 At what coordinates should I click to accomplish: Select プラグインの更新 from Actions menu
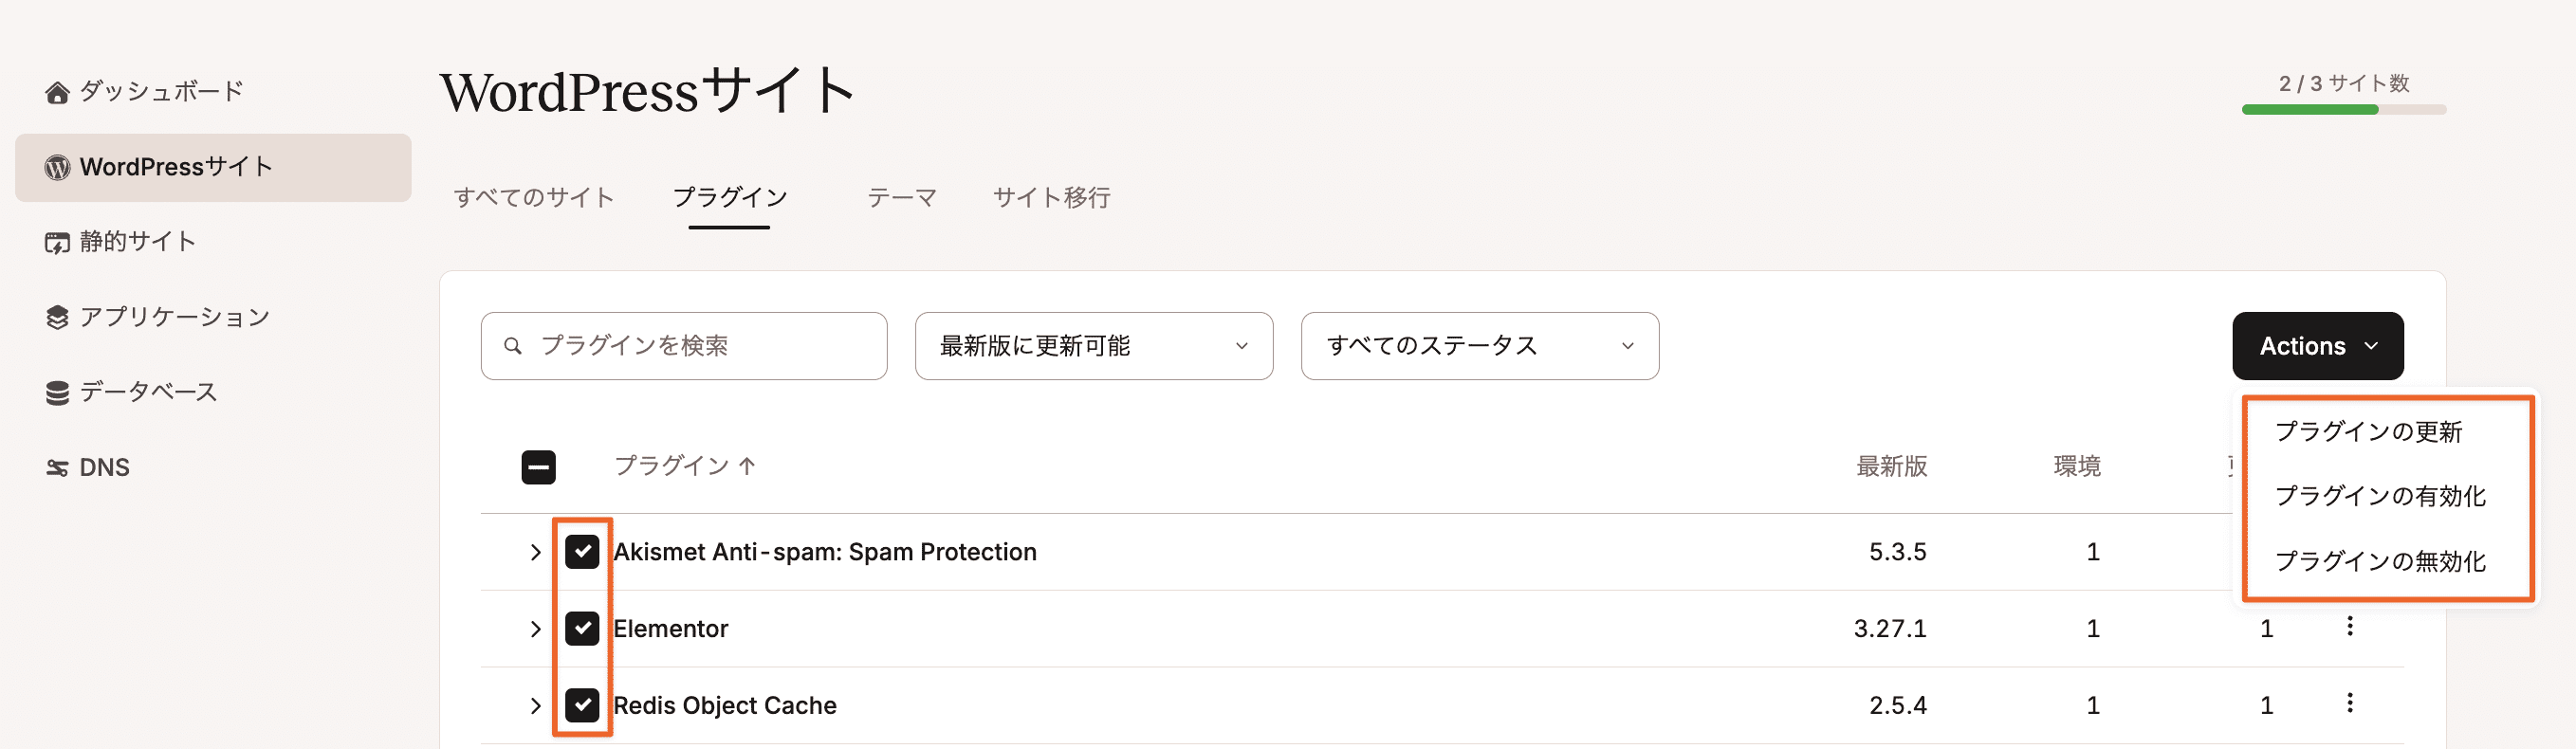pos(2368,432)
